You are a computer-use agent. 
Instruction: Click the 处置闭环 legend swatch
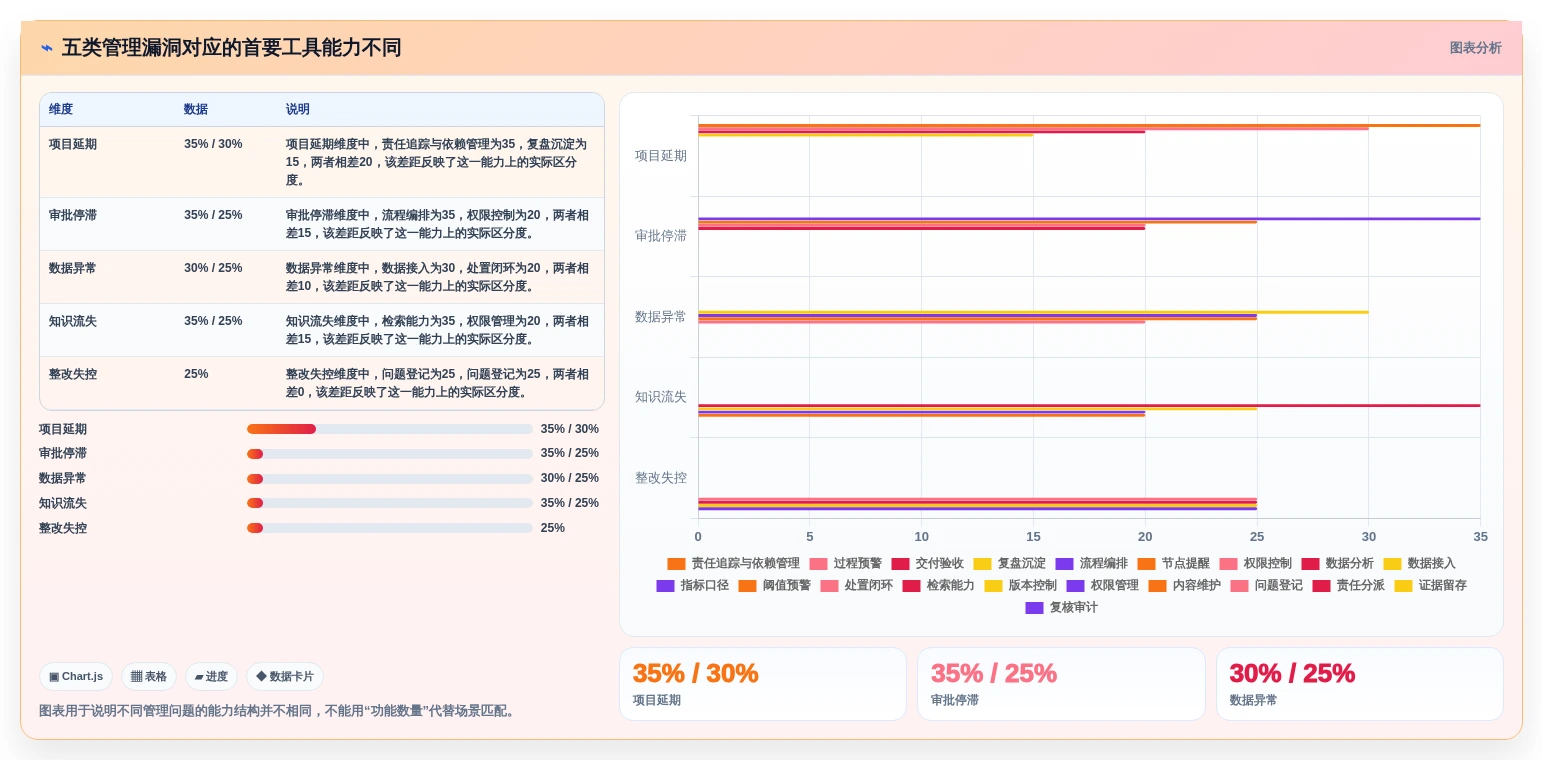(x=830, y=586)
